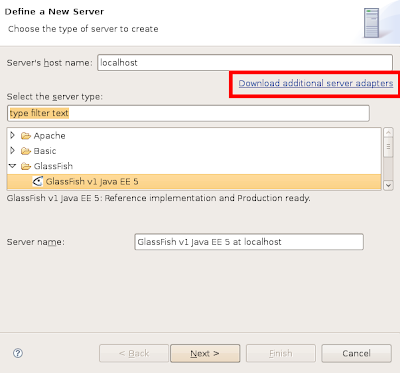Open the help question mark icon
400x373 pixels.
click(x=18, y=353)
